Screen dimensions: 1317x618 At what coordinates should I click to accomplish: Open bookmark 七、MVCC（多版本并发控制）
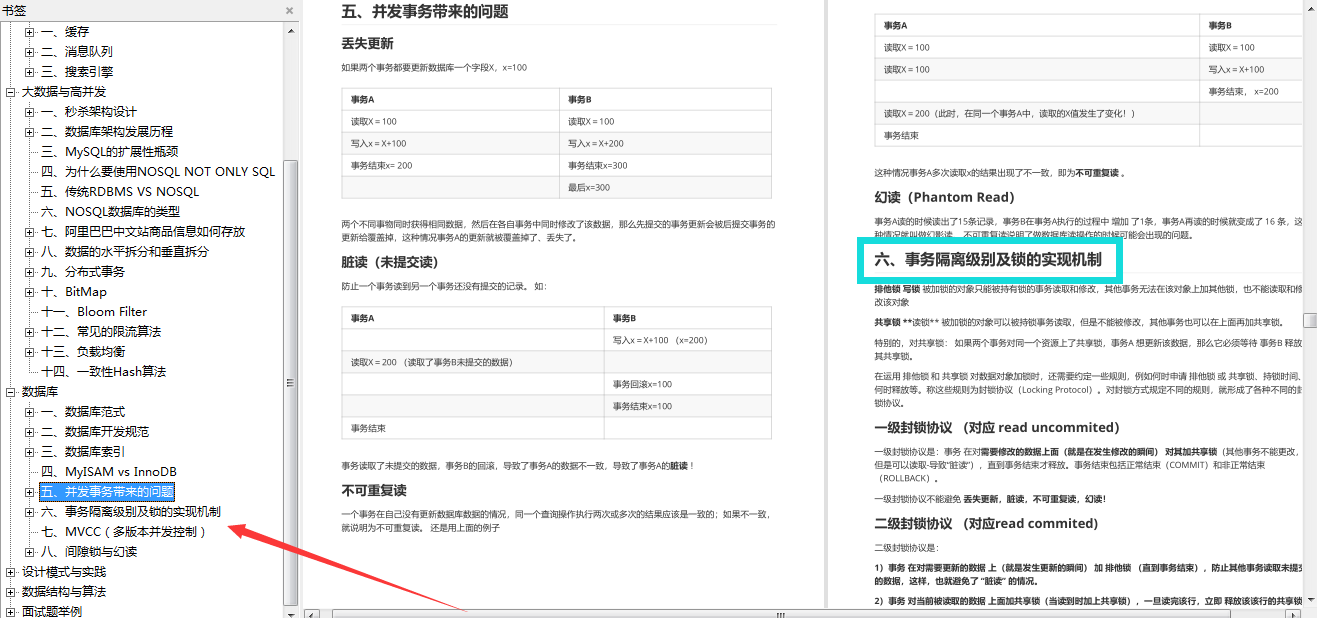tap(124, 532)
